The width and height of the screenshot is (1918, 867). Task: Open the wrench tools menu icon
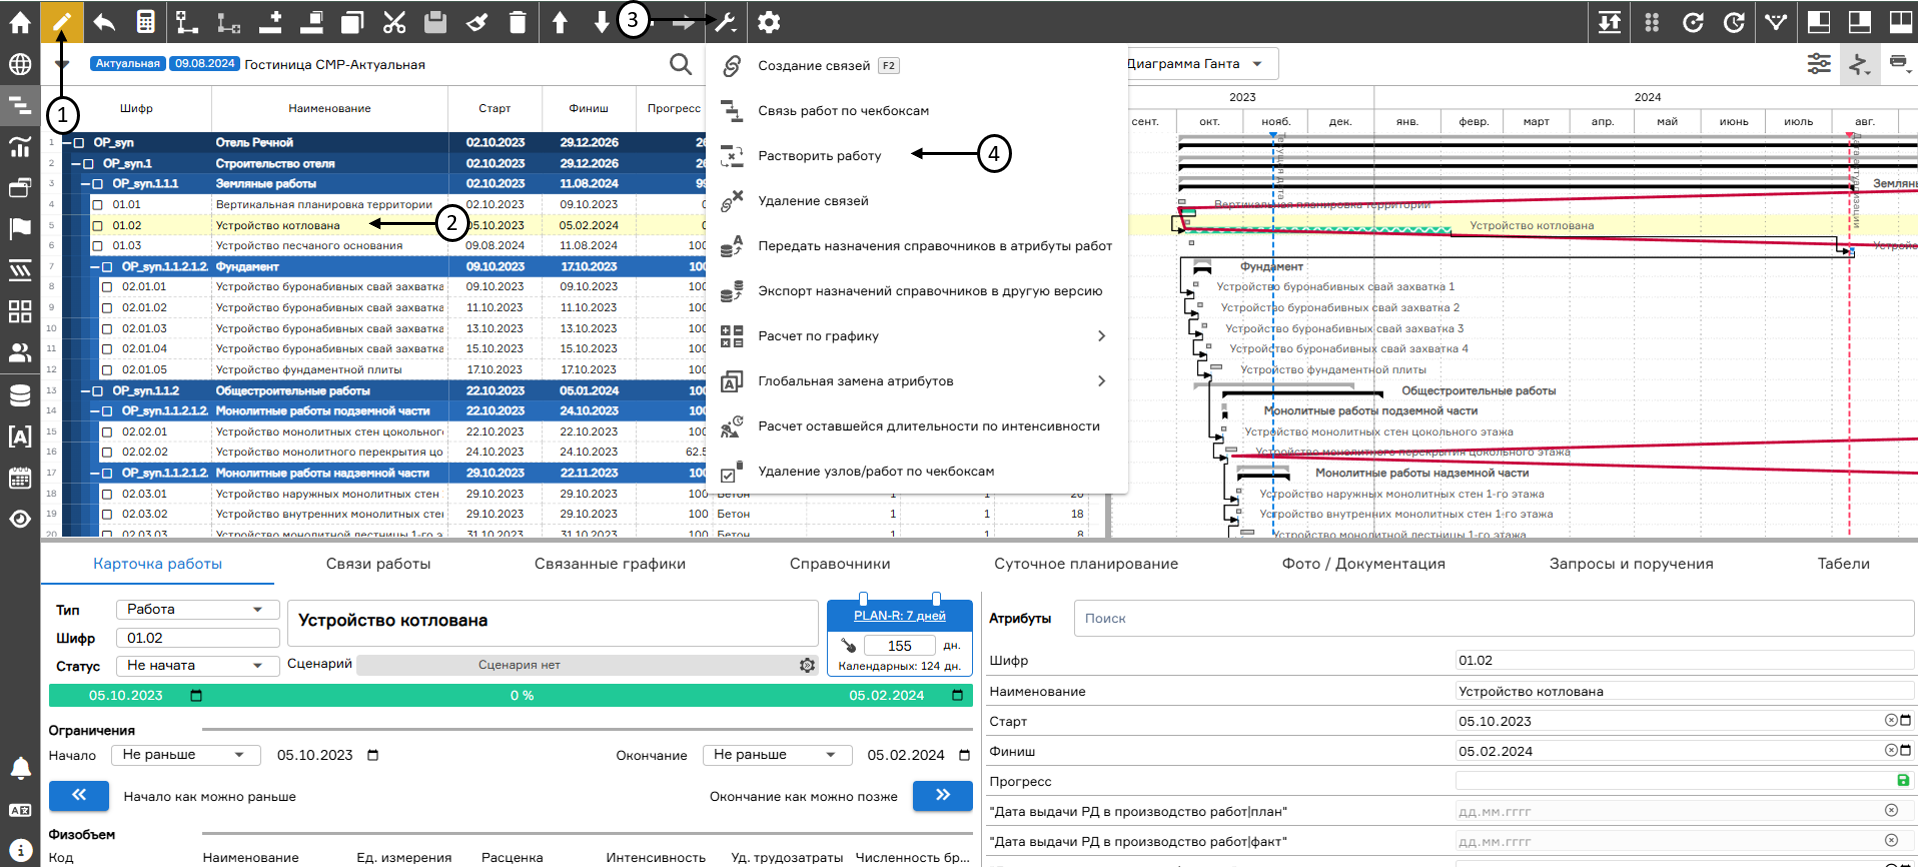(726, 21)
